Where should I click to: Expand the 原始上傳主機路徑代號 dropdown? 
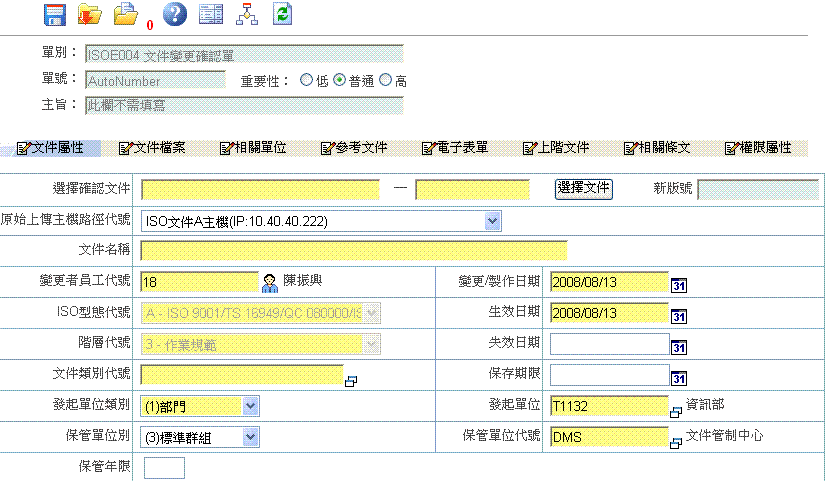point(492,221)
